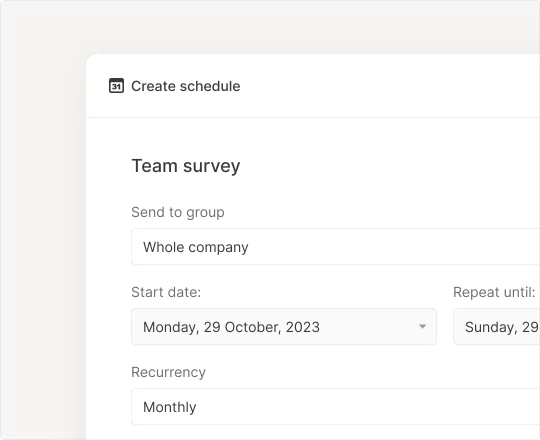Viewport: 540px width, 440px height.
Task: Click the empty dialog header area right of title
Action: click(x=389, y=86)
